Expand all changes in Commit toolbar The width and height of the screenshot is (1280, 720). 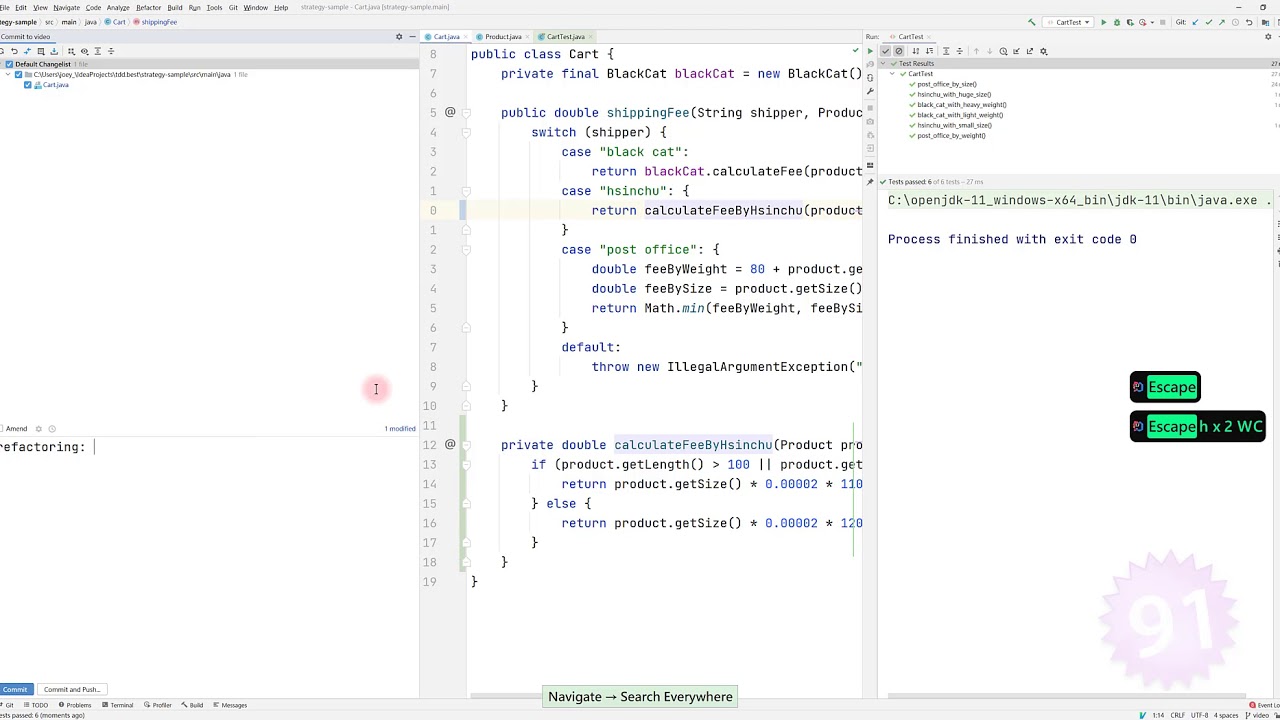pos(98,51)
